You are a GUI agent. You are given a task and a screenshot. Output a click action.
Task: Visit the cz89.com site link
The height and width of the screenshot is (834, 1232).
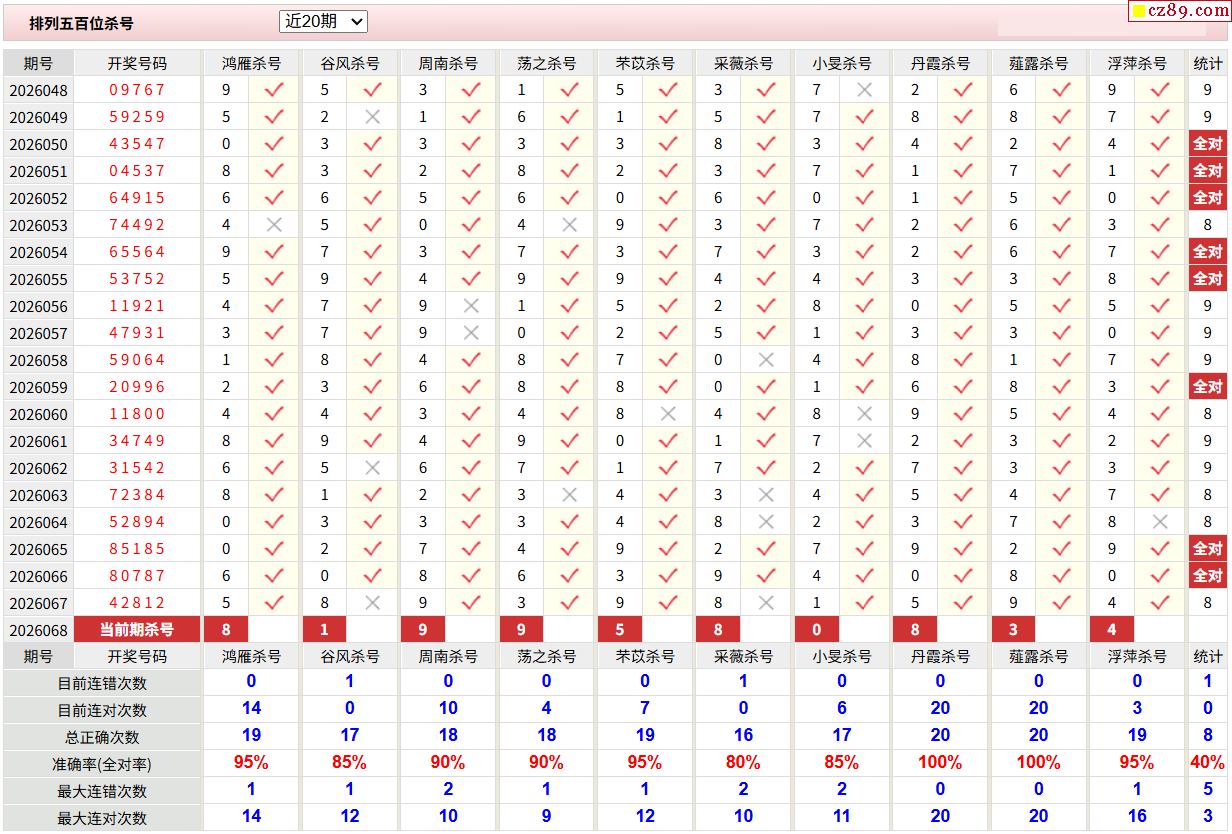click(x=1180, y=11)
